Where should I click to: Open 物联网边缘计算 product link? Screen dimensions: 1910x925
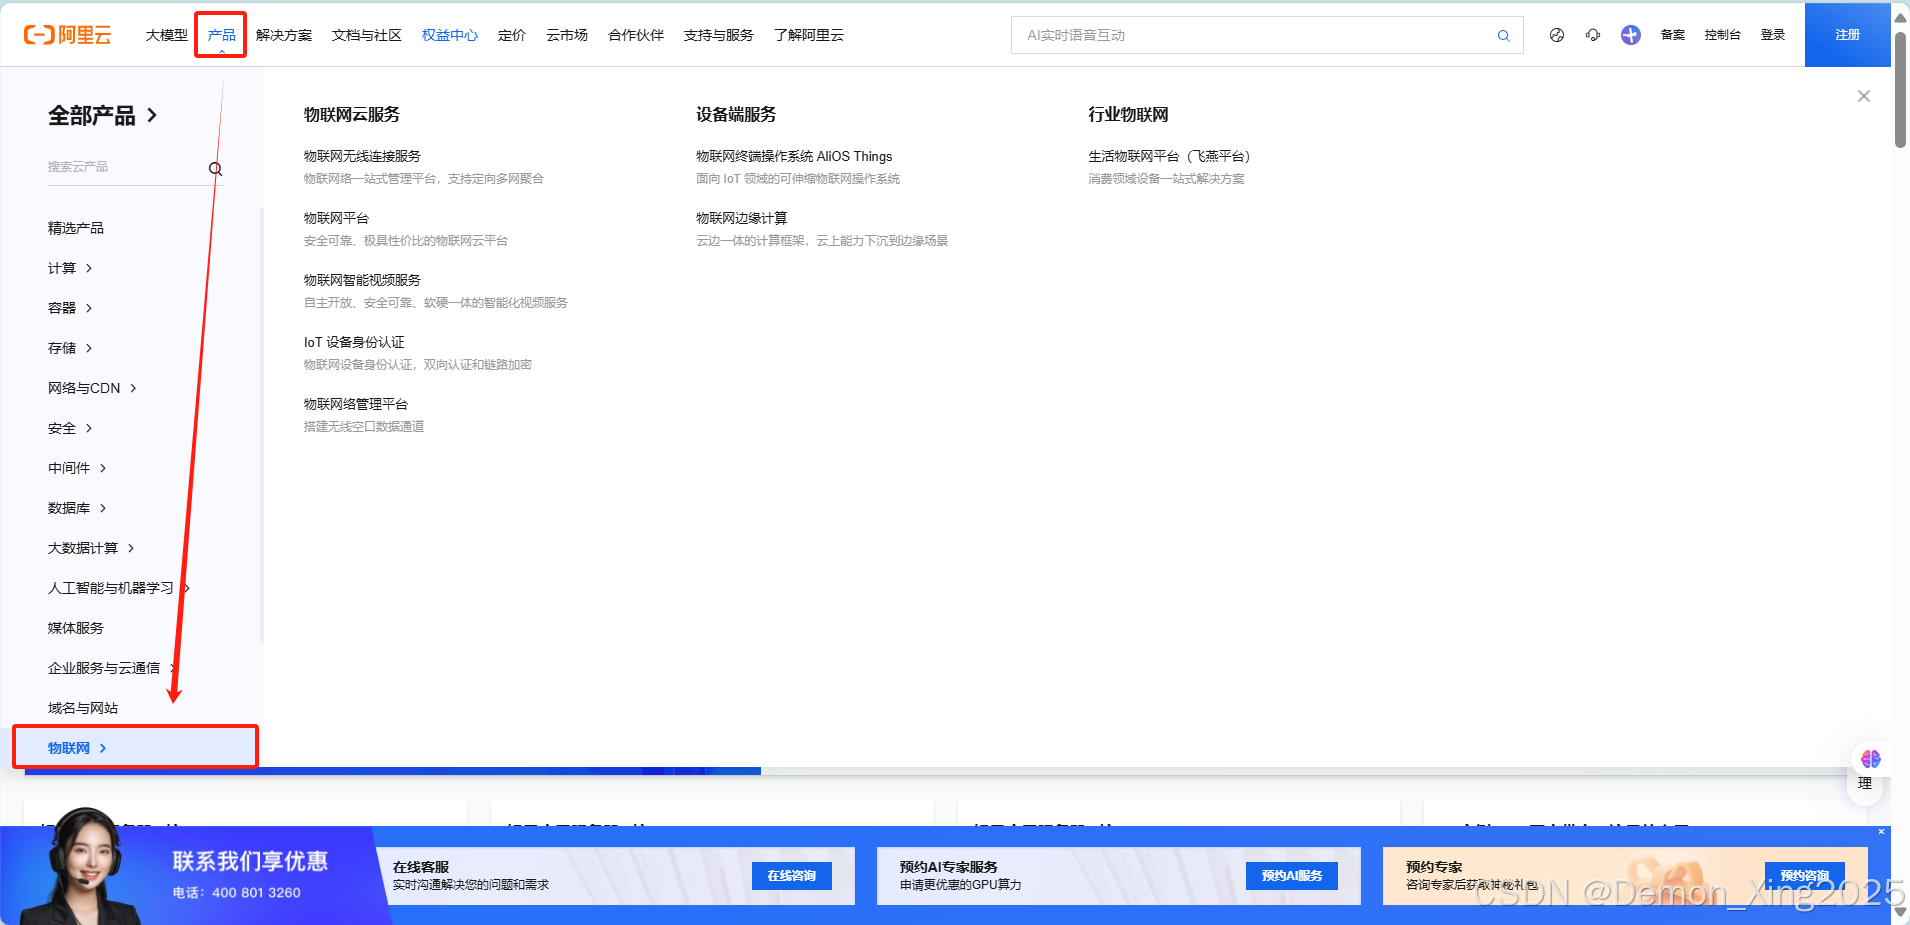pyautogui.click(x=742, y=218)
